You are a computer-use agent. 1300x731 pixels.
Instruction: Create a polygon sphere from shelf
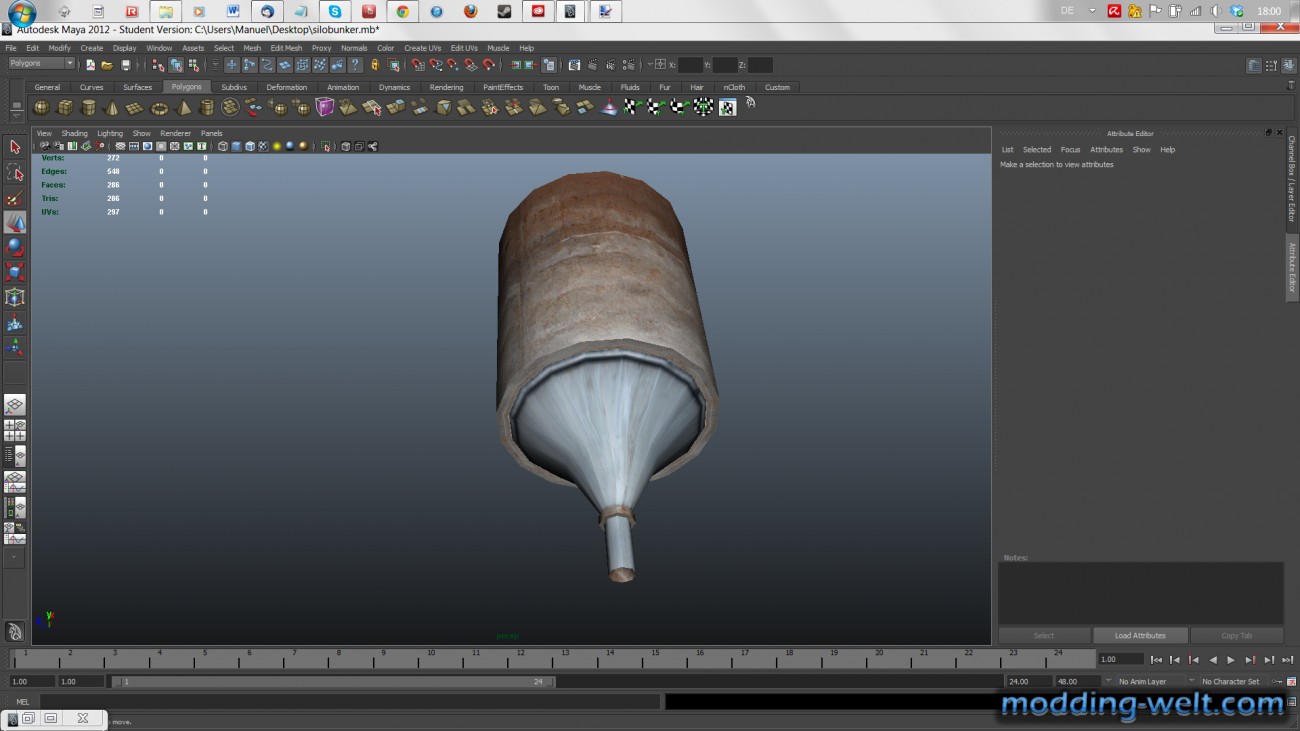pyautogui.click(x=41, y=107)
